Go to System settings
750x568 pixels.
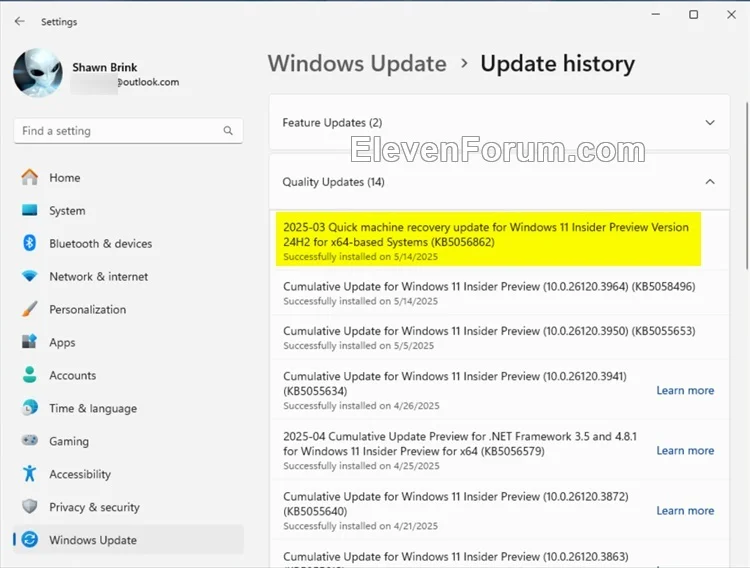click(128, 211)
